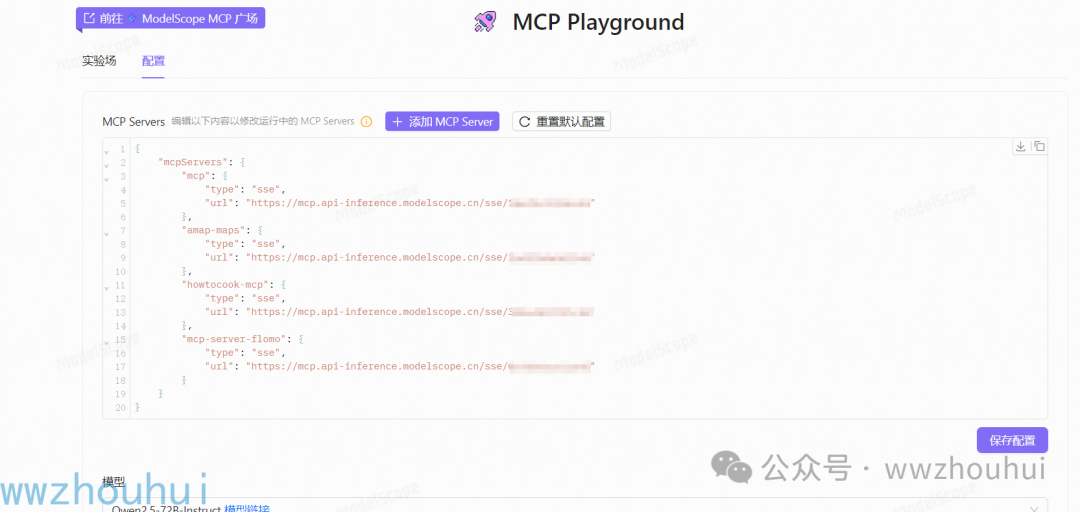Click the url string on line 17
Image resolution: width=1080 pixels, height=512 pixels.
(420, 366)
